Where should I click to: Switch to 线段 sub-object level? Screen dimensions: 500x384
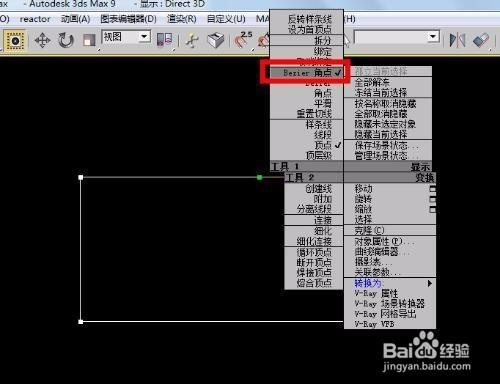pyautogui.click(x=323, y=135)
